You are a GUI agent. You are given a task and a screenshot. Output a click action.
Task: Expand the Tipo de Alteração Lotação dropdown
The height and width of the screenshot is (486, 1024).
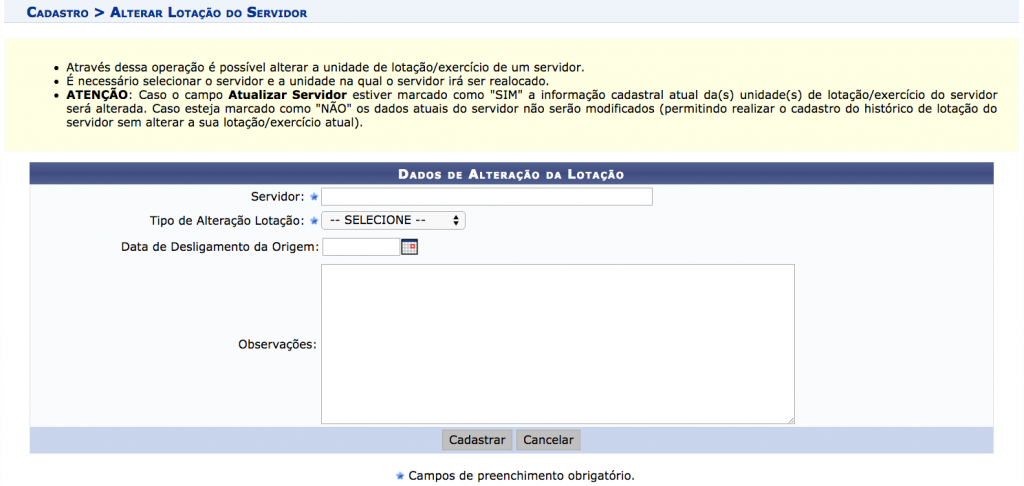click(393, 221)
